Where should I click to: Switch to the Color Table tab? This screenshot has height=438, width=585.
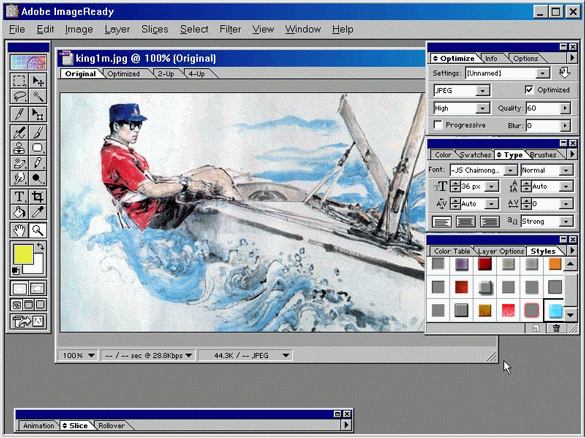pos(452,251)
